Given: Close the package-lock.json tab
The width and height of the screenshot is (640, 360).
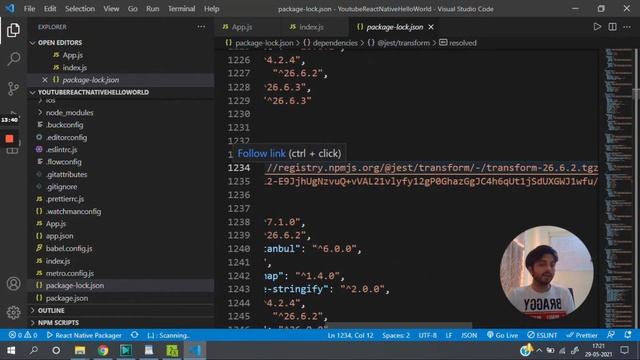Looking at the screenshot, I should [431, 27].
